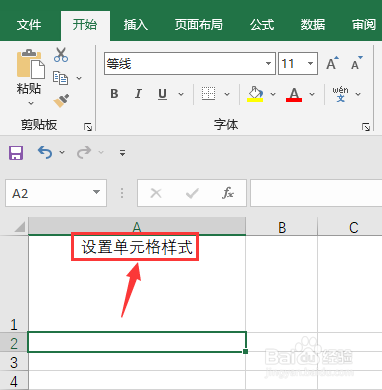This screenshot has width=382, height=390.
Task: Click the Insert Function fx icon
Action: click(x=228, y=193)
